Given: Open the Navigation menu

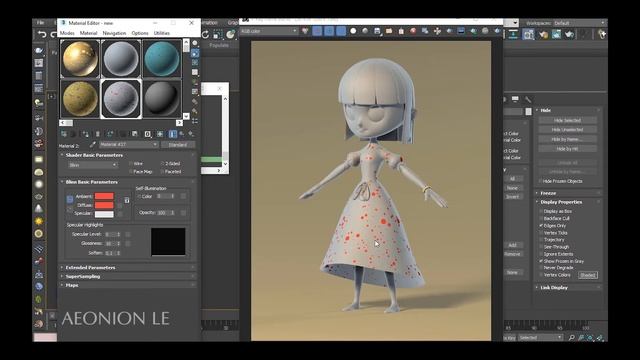Looking at the screenshot, I should (x=114, y=33).
